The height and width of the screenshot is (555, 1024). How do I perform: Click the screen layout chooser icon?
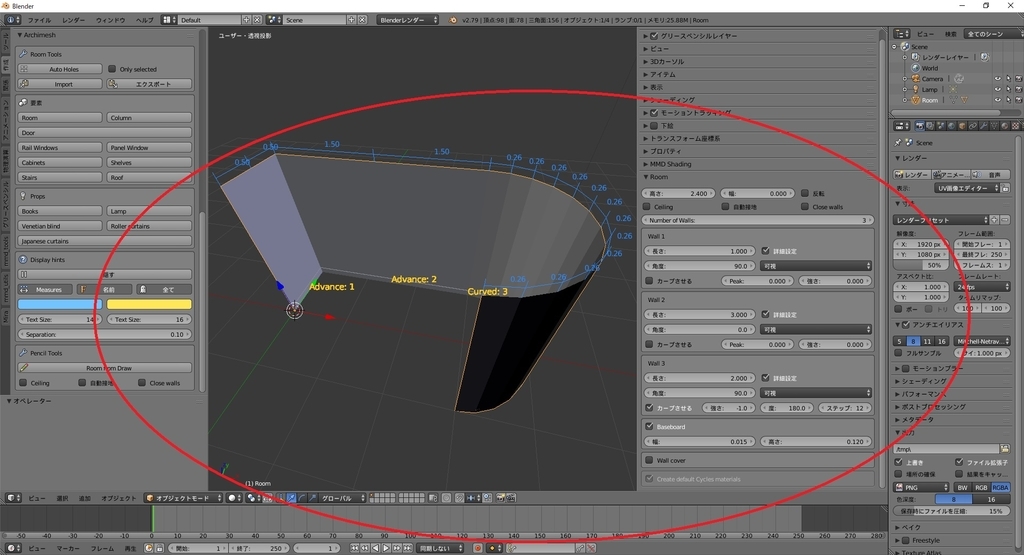[167, 20]
